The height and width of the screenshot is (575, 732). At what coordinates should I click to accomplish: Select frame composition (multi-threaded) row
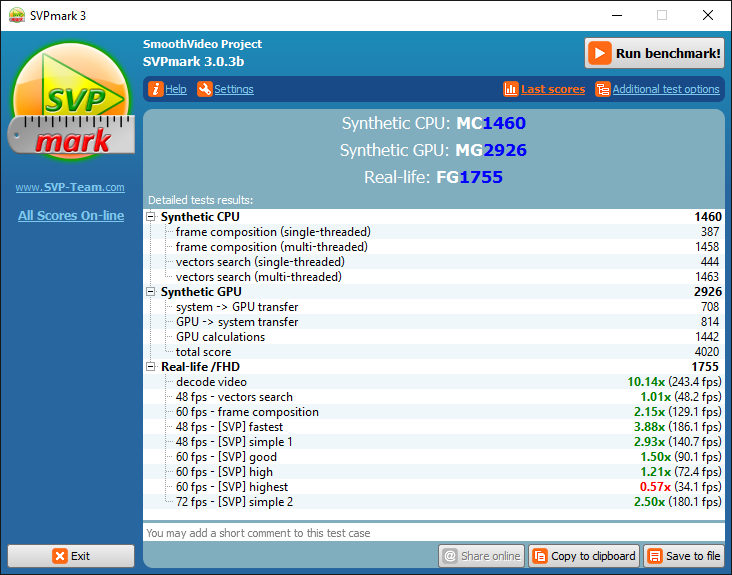tap(434, 246)
